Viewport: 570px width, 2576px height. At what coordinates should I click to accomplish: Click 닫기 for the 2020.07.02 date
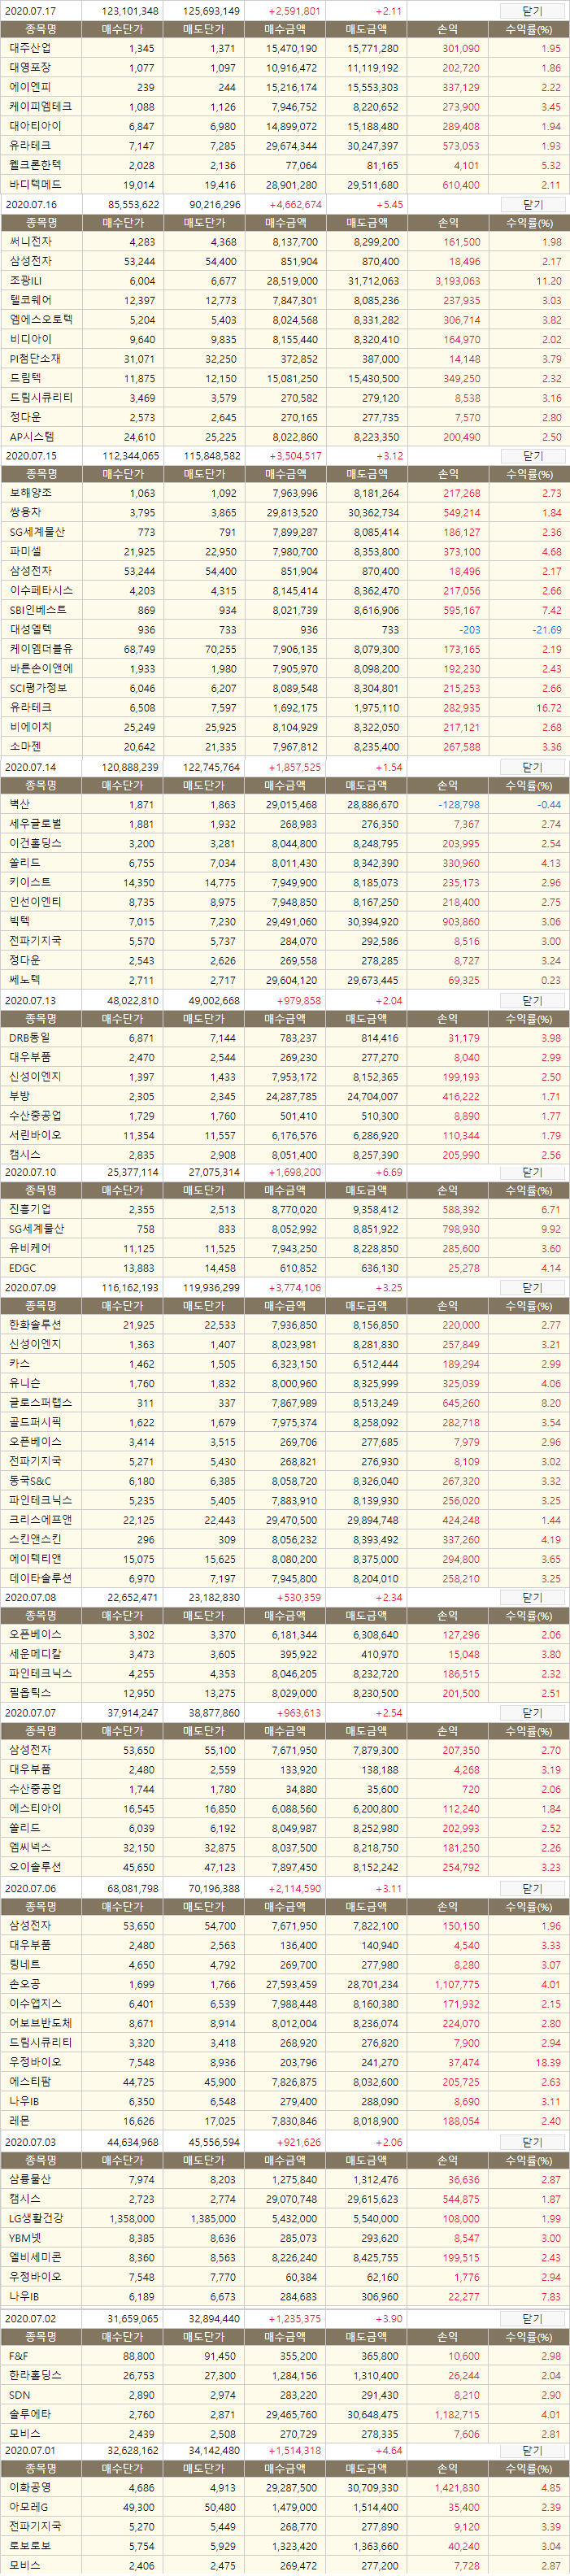(533, 2318)
